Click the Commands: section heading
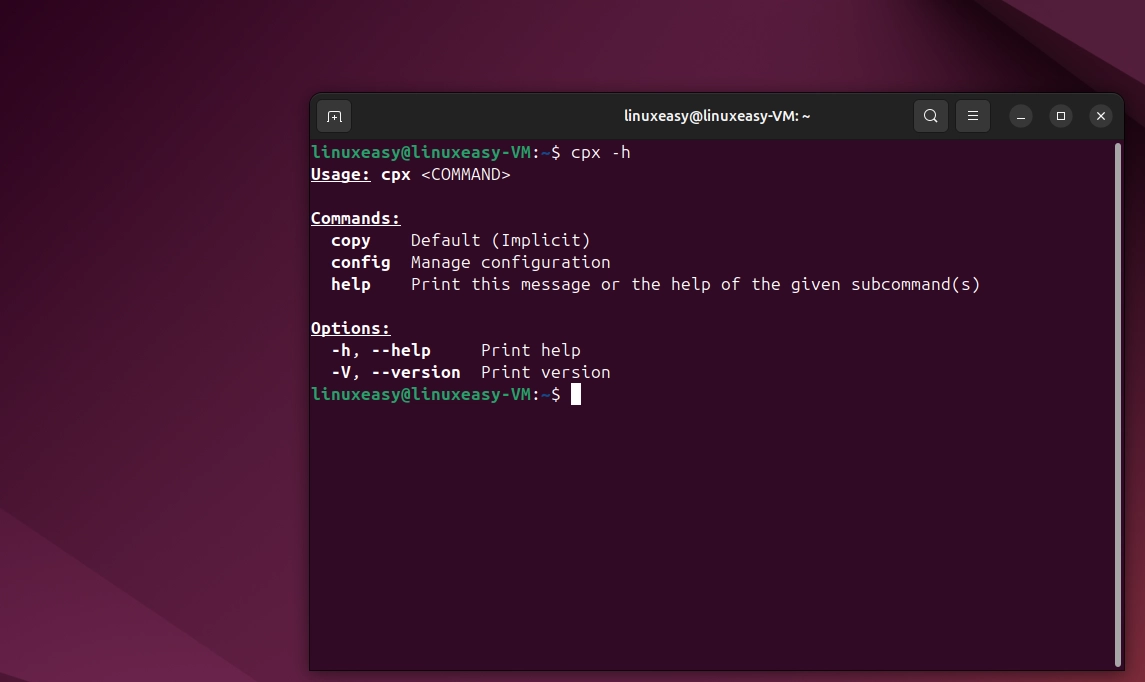 click(x=355, y=218)
